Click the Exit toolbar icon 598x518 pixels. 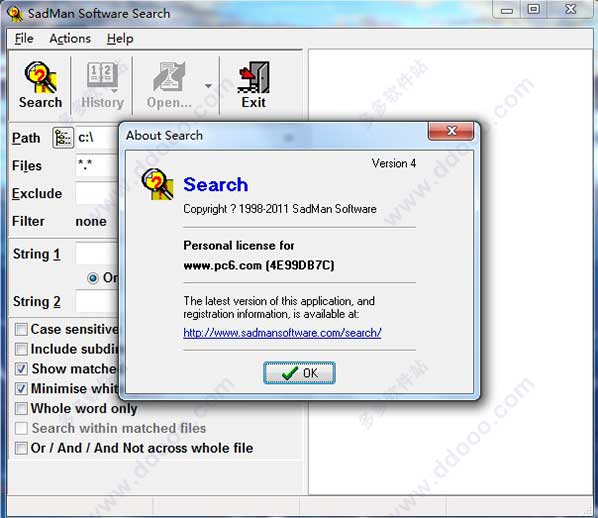click(x=253, y=85)
